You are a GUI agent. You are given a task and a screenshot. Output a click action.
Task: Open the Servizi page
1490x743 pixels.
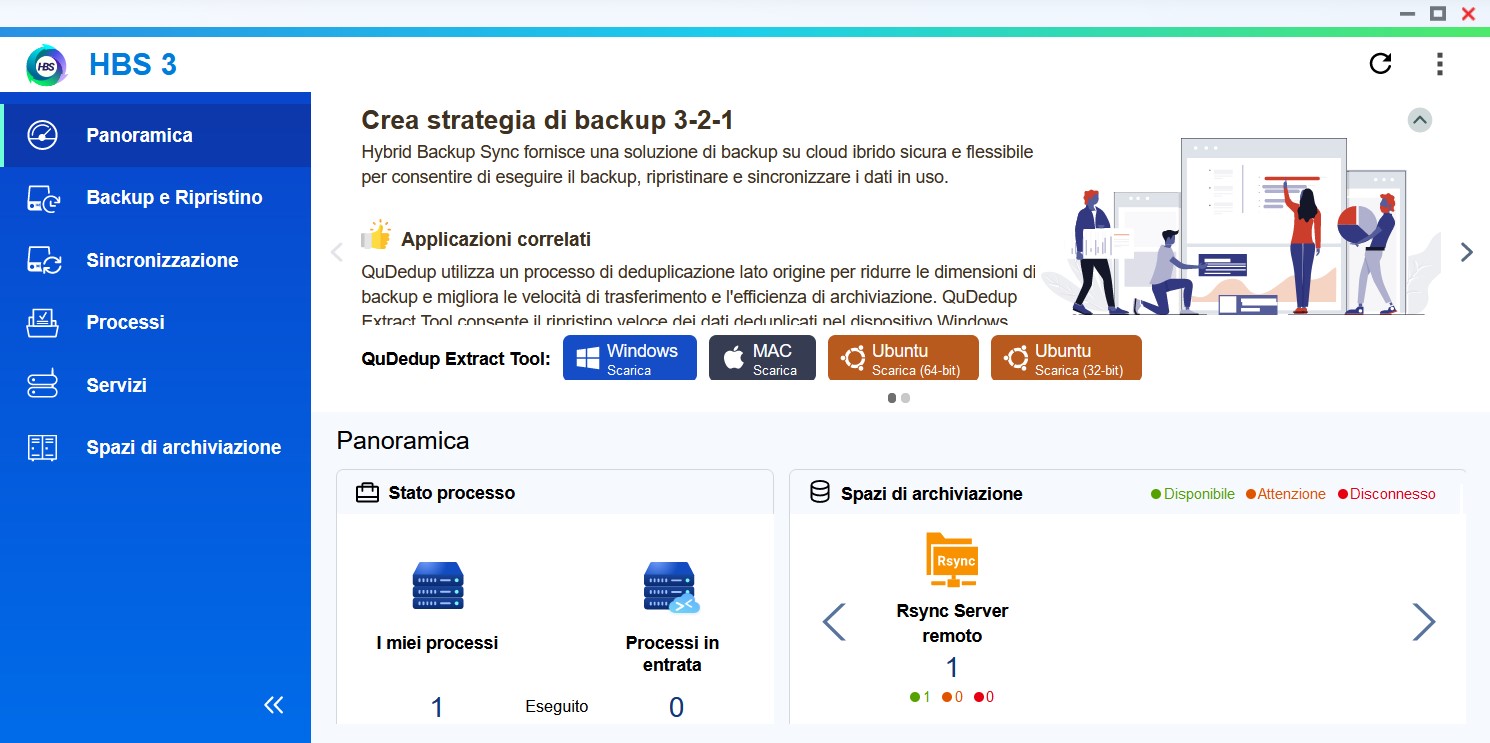pos(155,385)
